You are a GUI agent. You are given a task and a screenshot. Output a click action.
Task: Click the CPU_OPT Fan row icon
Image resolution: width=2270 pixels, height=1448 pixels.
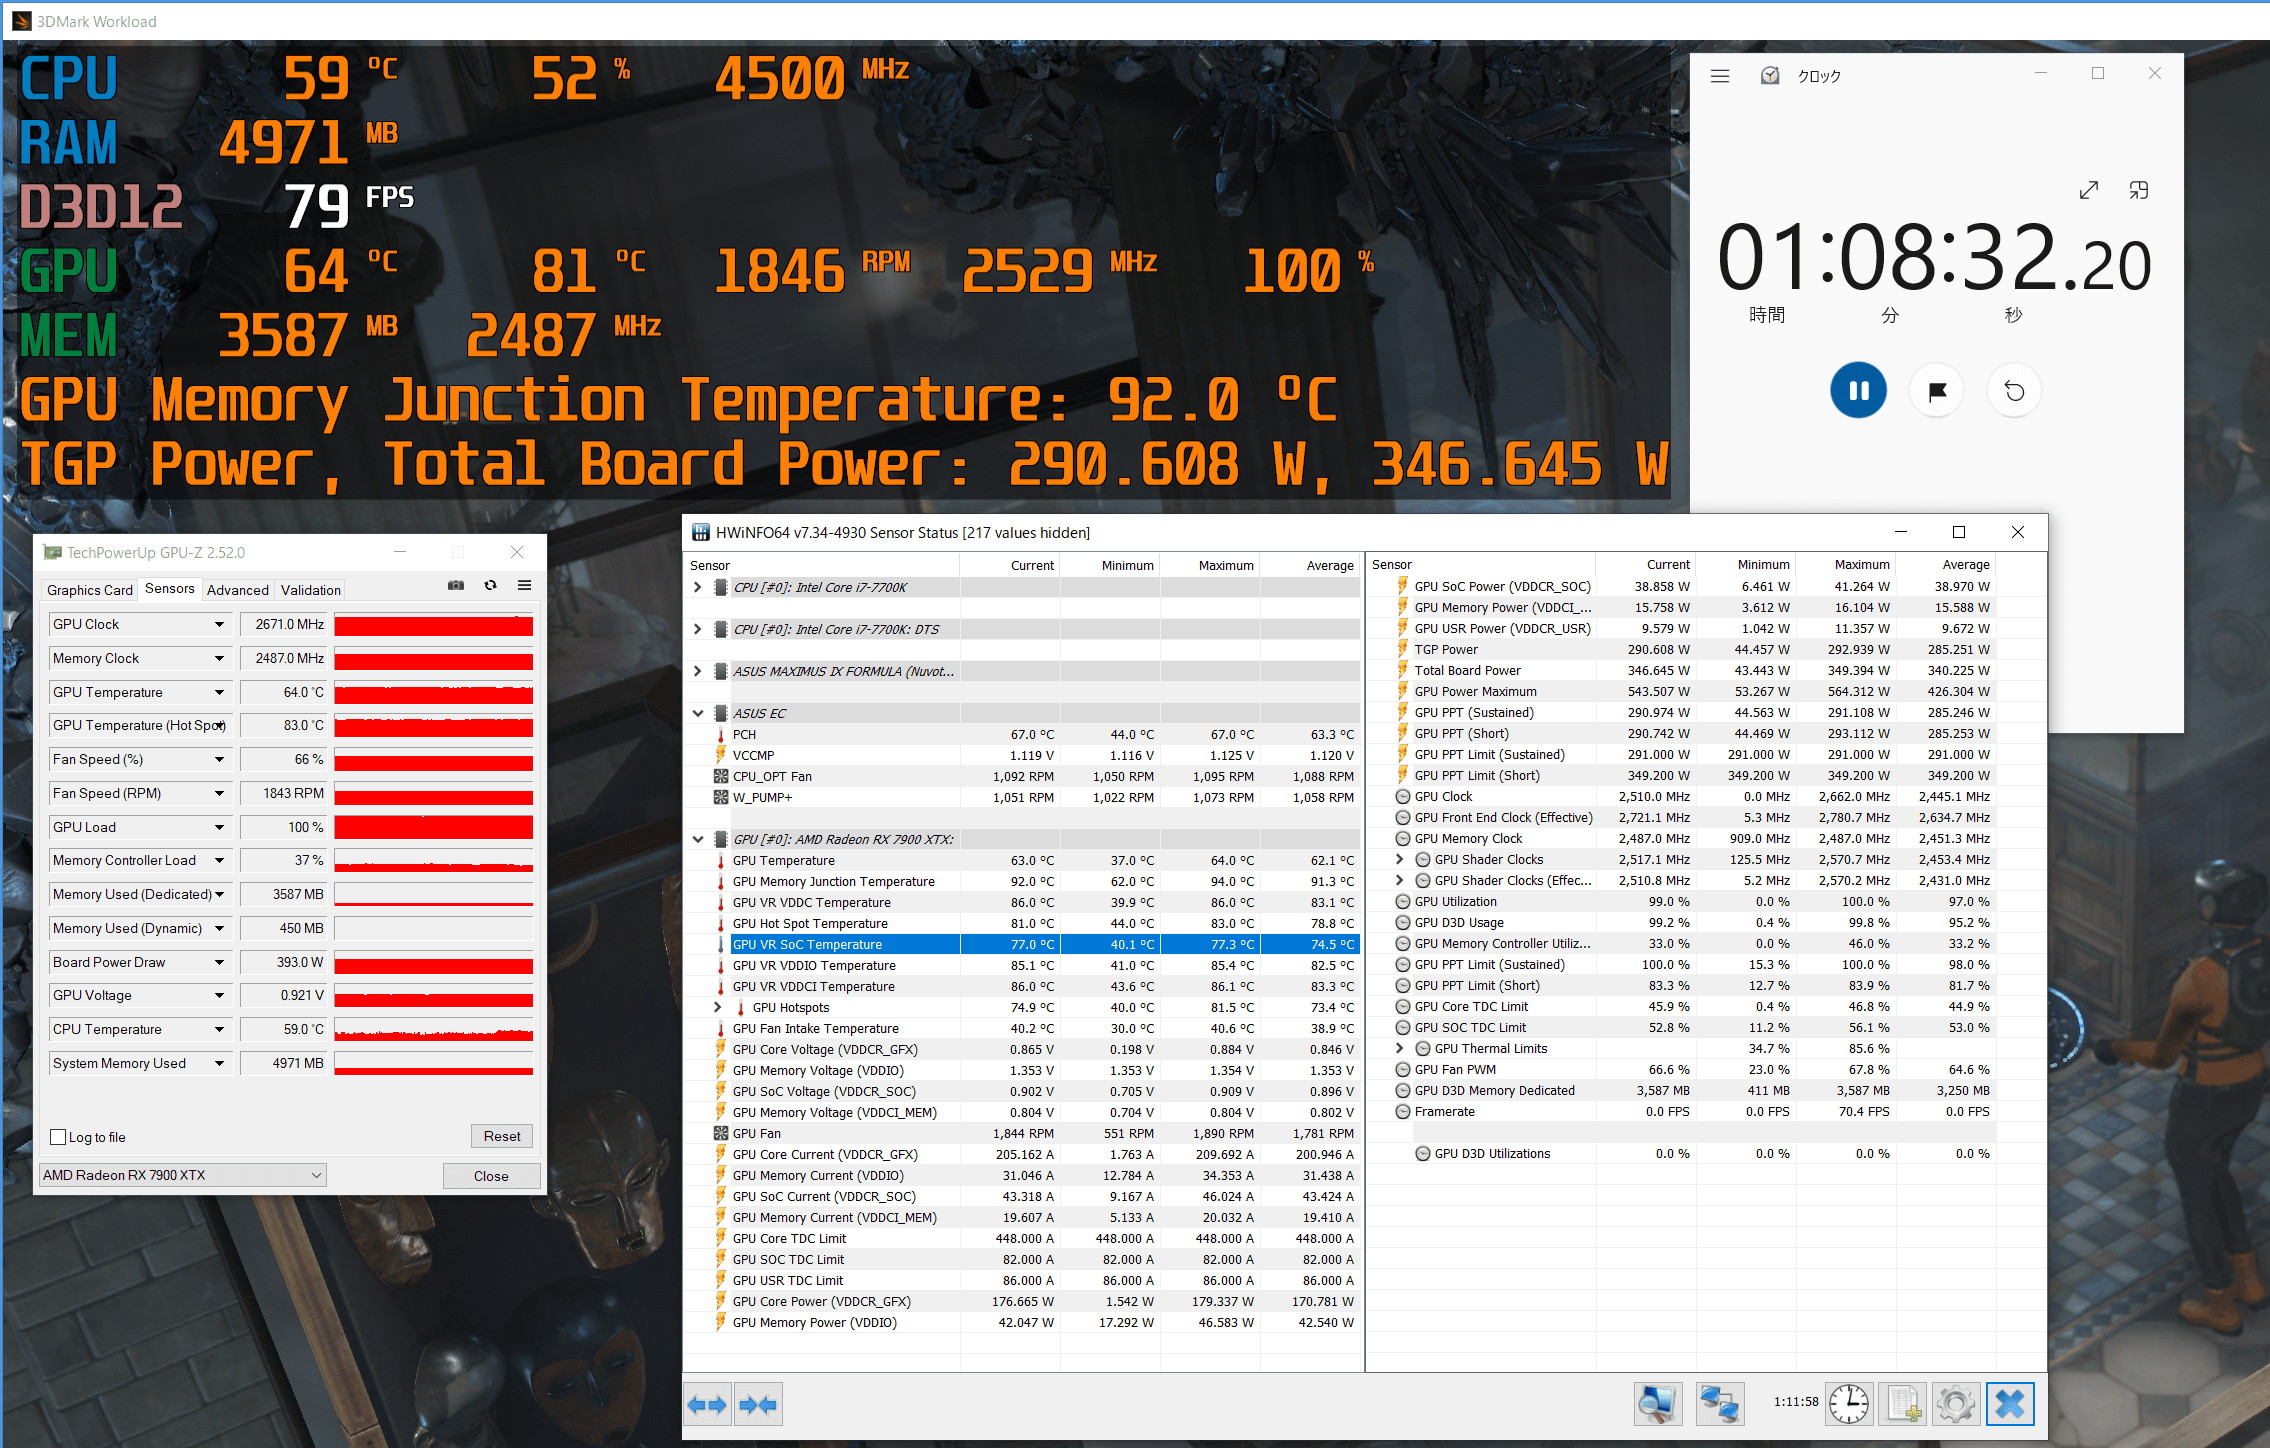pyautogui.click(x=721, y=776)
